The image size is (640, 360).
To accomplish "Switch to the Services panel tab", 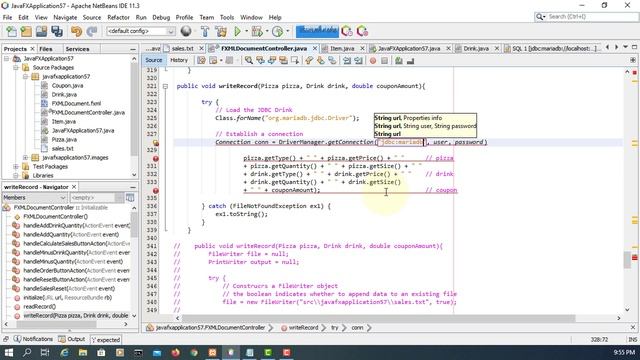I will tap(77, 49).
